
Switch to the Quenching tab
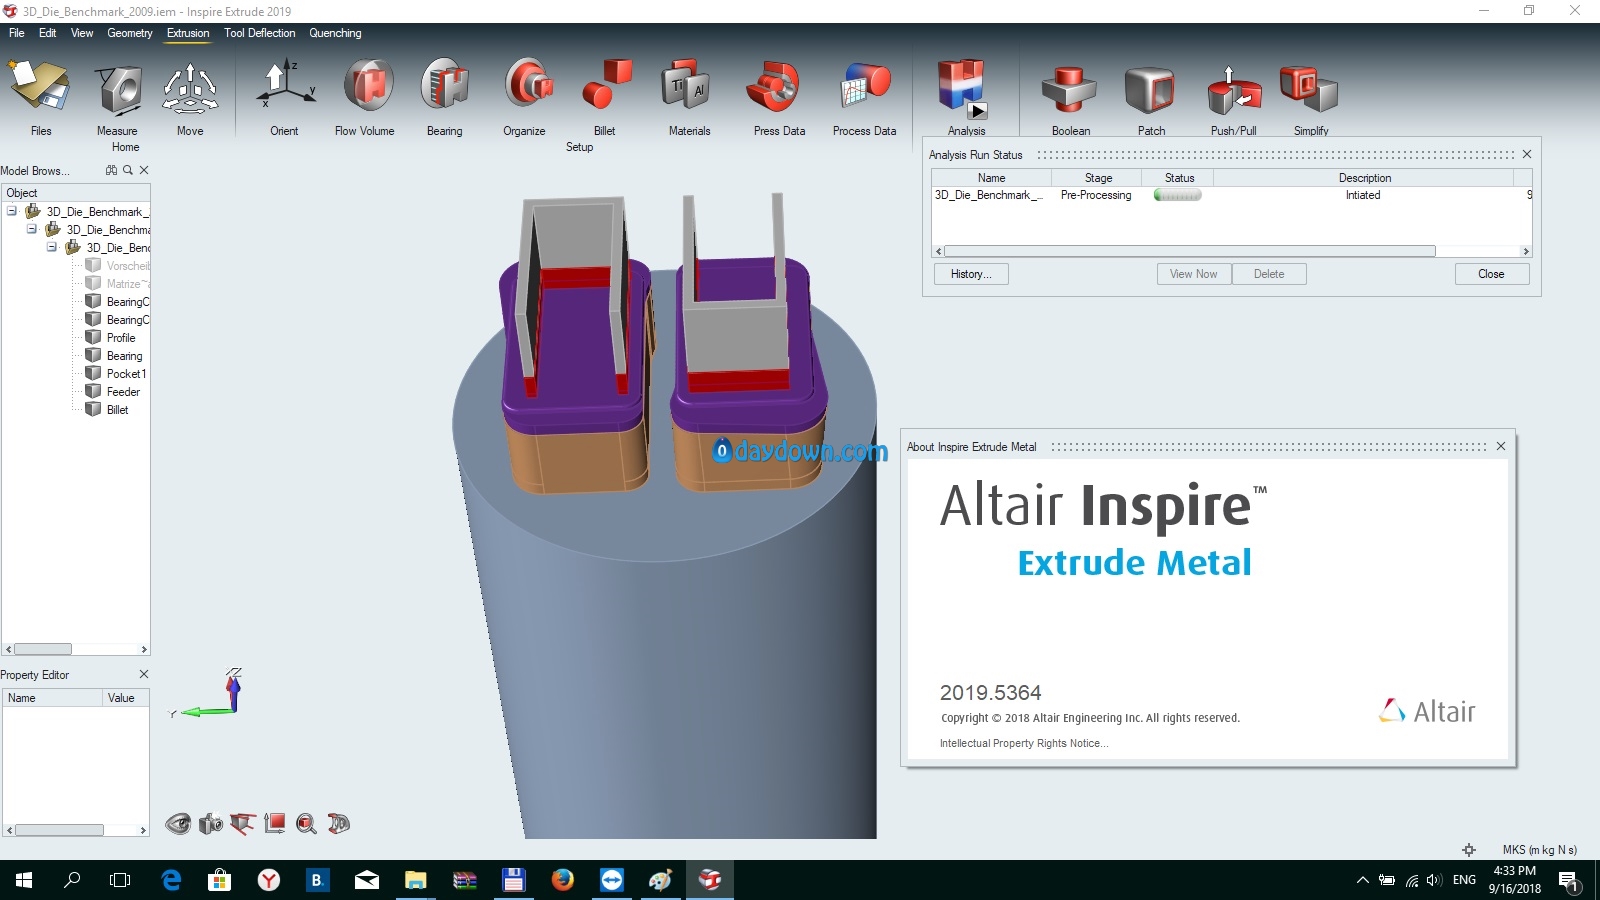(335, 33)
